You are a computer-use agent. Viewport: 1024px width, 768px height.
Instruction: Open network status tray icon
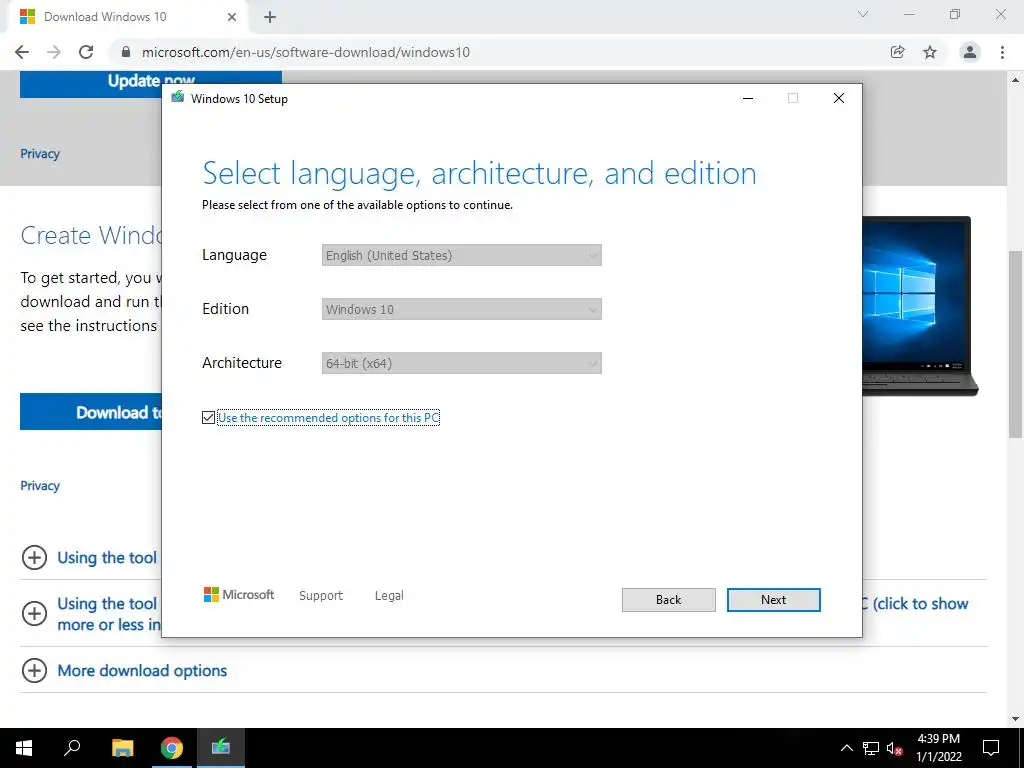pyautogui.click(x=871, y=748)
